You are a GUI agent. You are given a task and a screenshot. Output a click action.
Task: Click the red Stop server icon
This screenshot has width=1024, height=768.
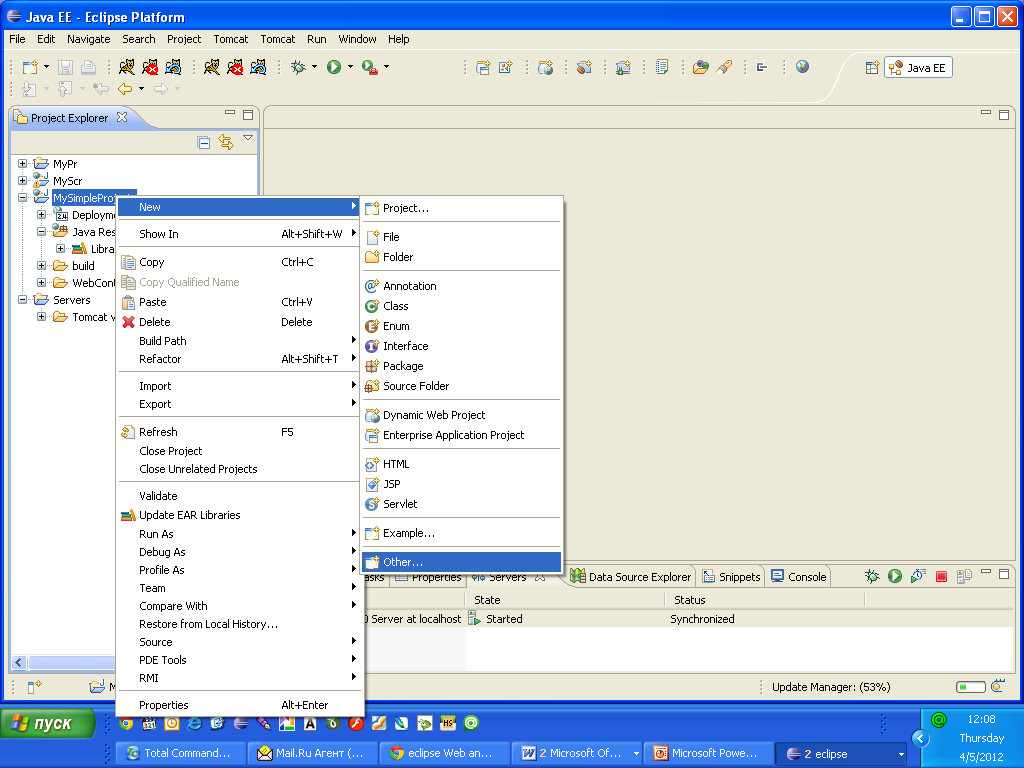pos(941,576)
